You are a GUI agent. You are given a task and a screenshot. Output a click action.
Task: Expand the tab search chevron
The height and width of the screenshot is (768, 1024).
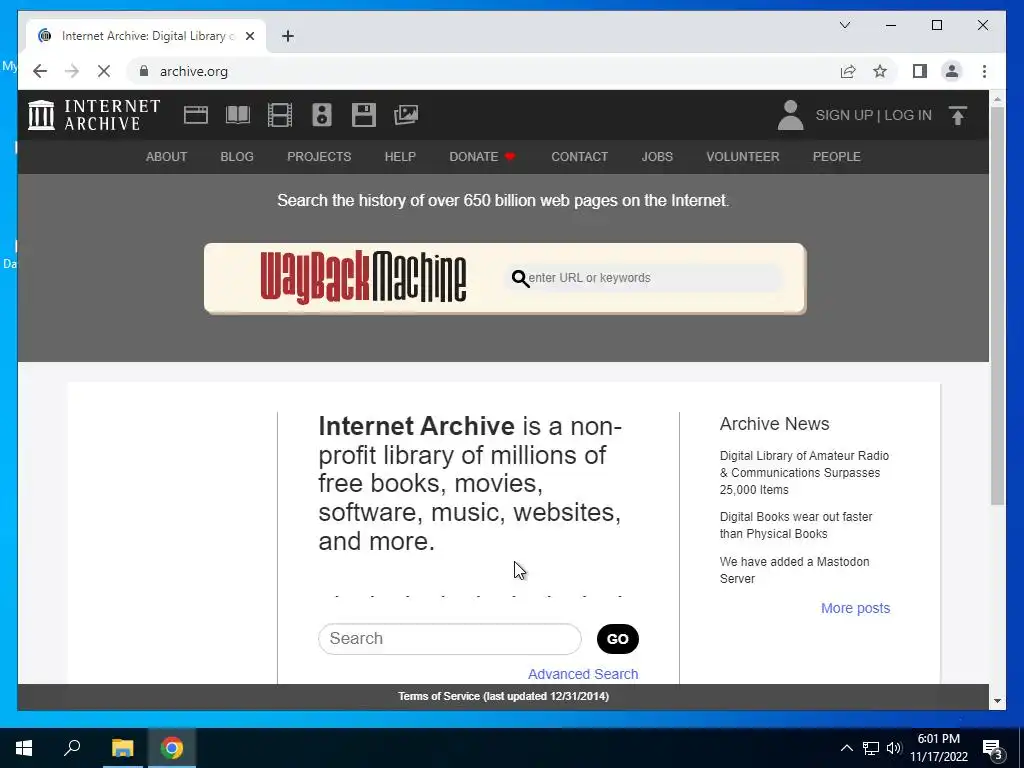pyautogui.click(x=844, y=25)
